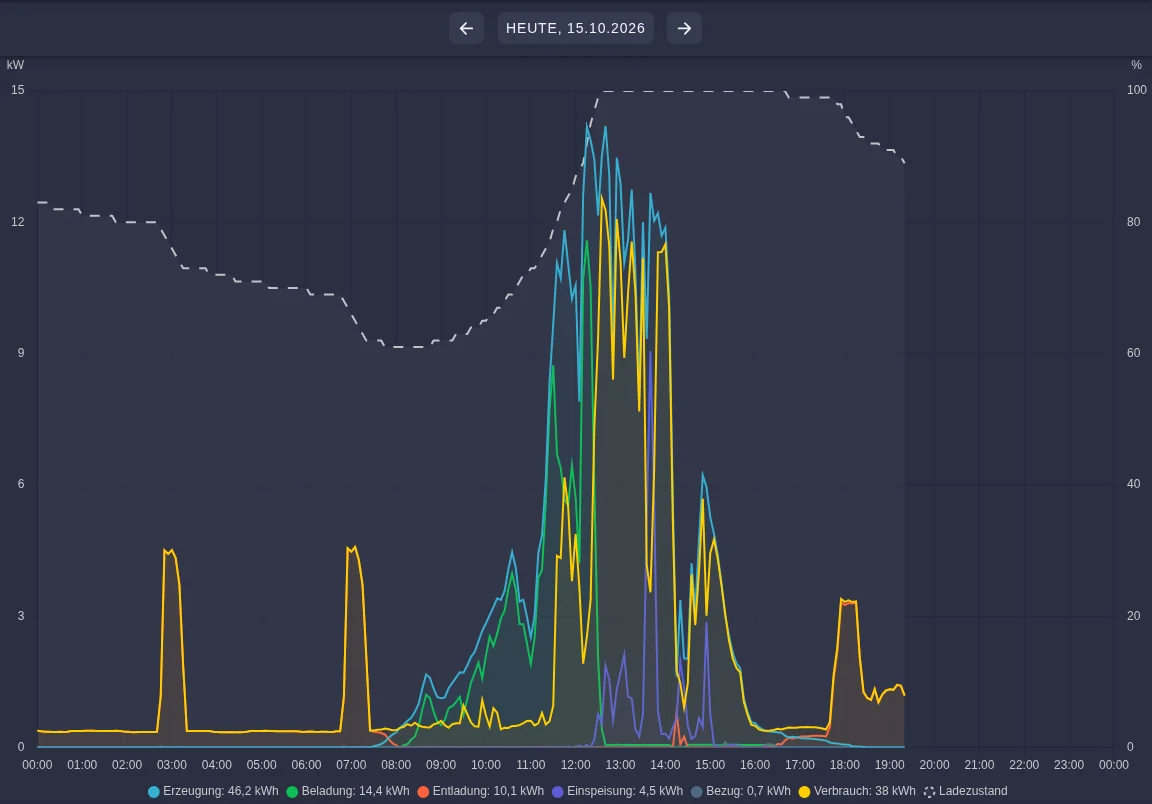The width and height of the screenshot is (1152, 804).
Task: Click the 80 value on percent axis
Action: click(1134, 222)
